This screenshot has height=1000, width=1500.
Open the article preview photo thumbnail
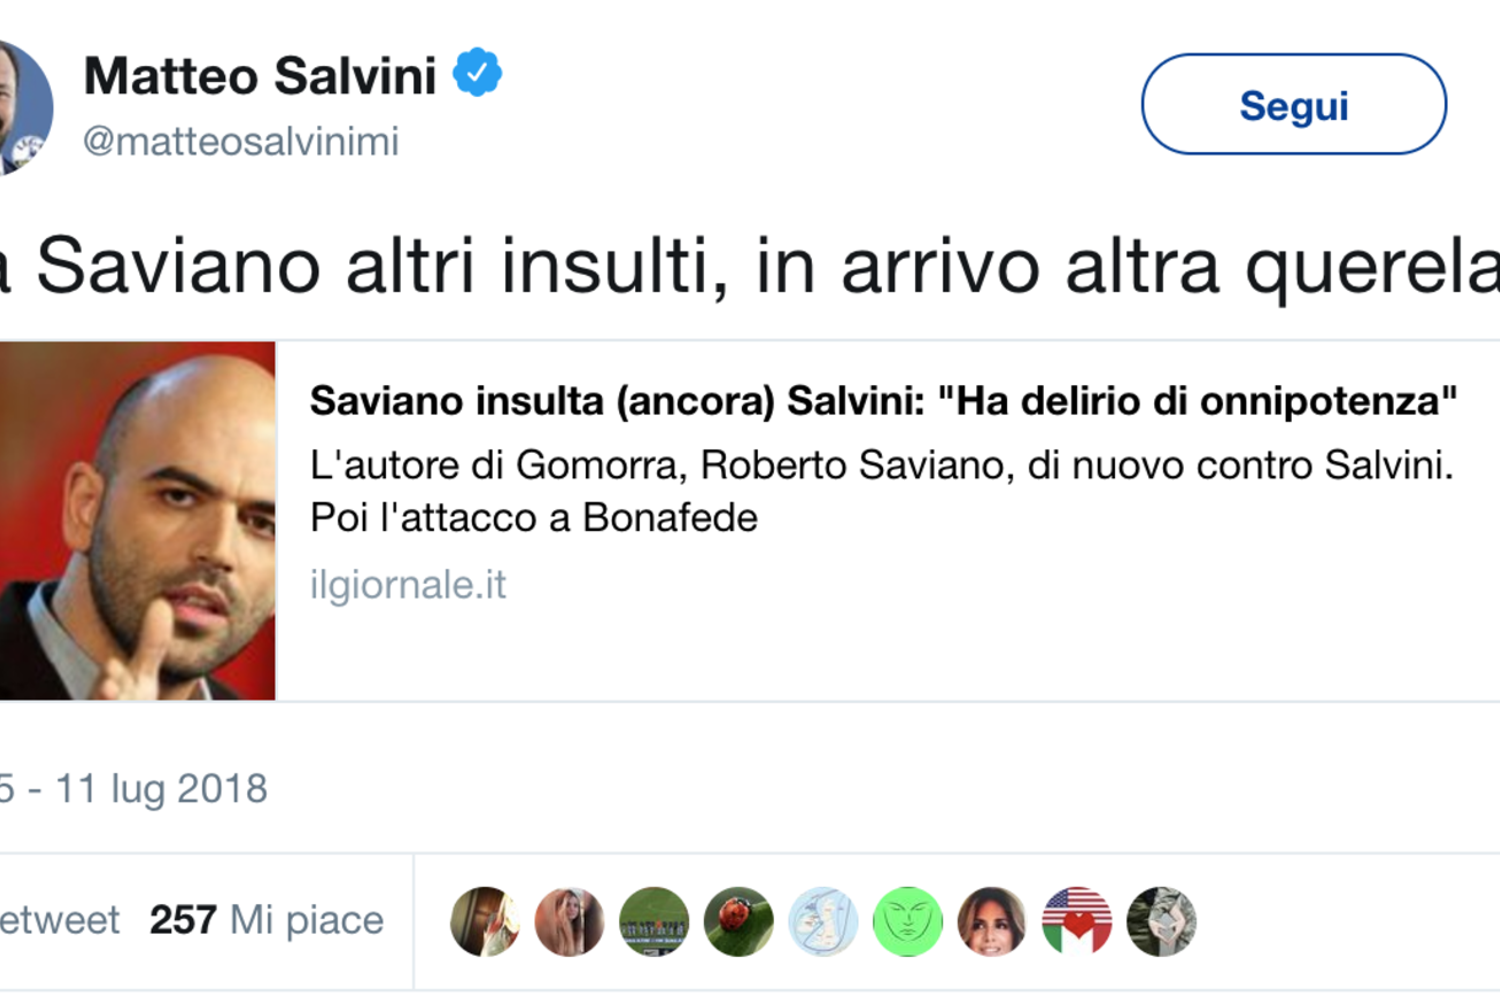(137, 520)
